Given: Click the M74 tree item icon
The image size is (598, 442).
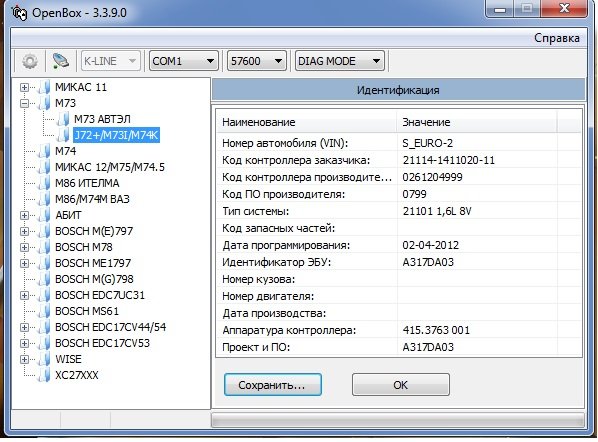Looking at the screenshot, I should (x=45, y=151).
